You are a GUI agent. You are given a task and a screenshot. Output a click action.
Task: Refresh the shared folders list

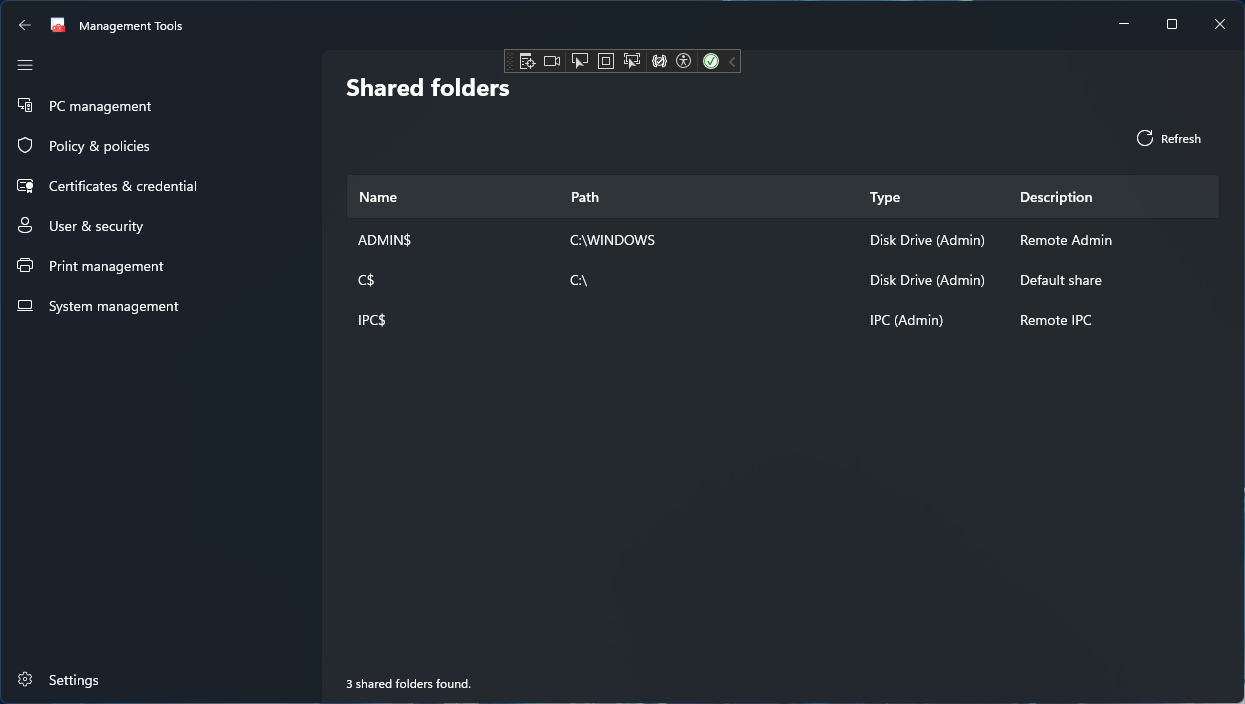1169,139
